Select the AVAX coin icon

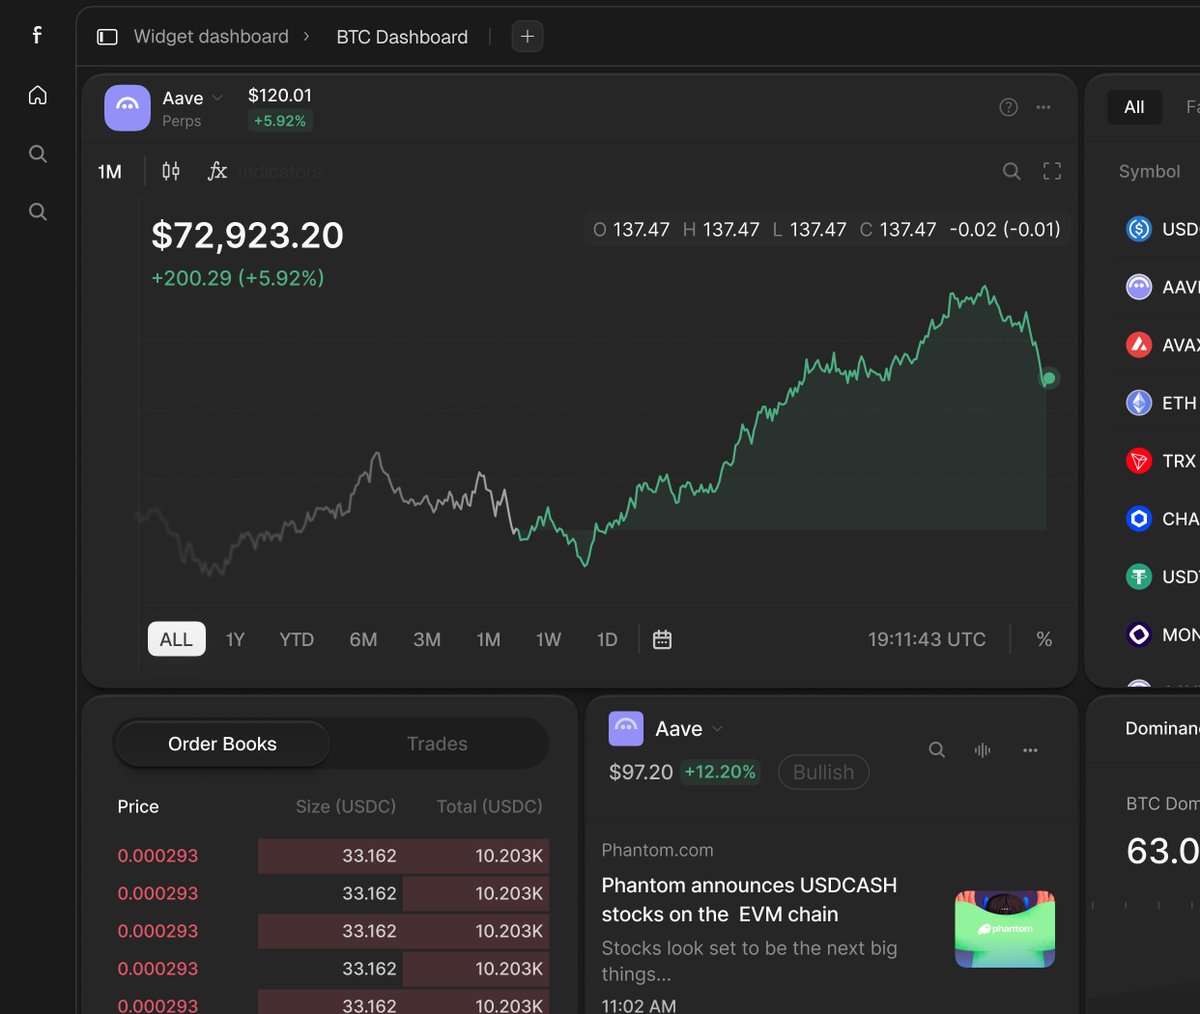tap(1139, 345)
